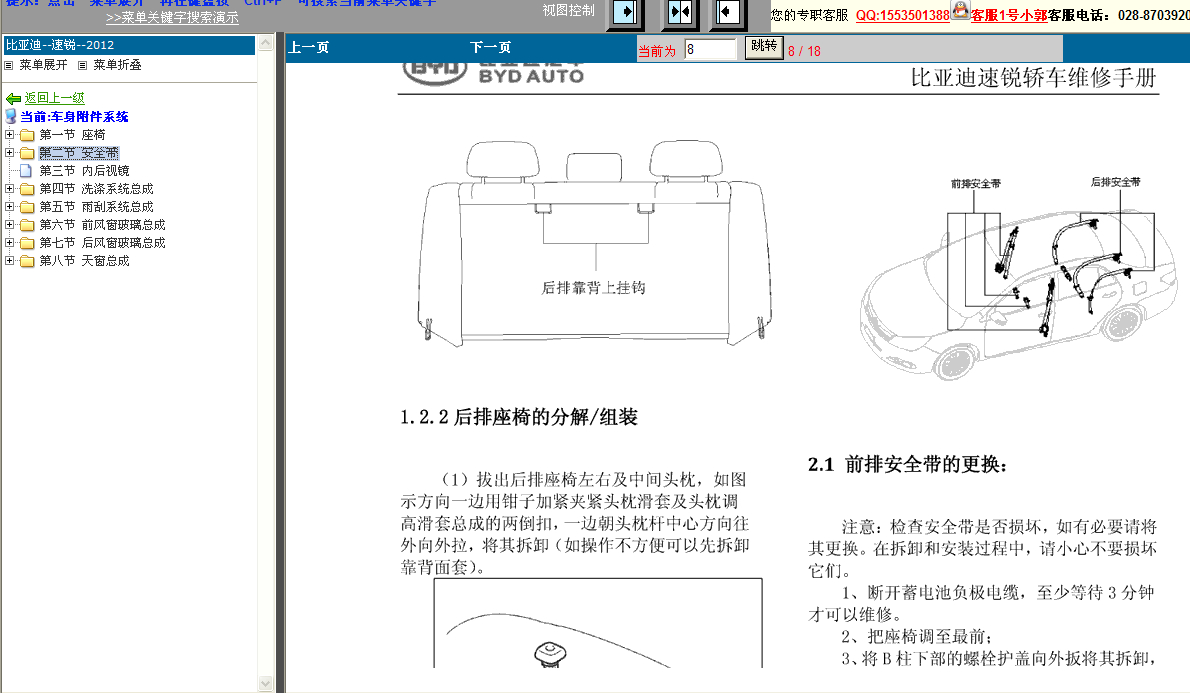Click the 前排安全带 diagram label

975,184
